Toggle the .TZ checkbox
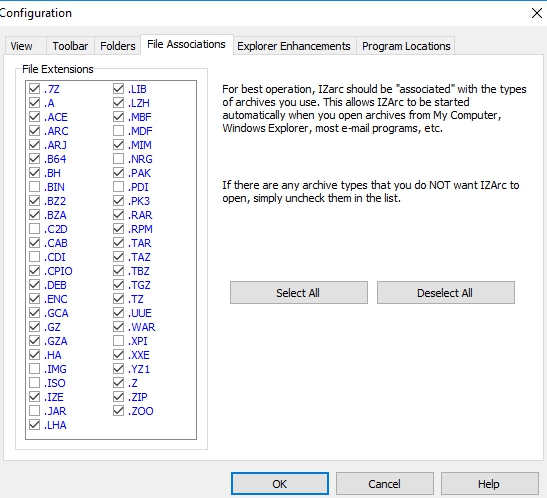 point(119,299)
